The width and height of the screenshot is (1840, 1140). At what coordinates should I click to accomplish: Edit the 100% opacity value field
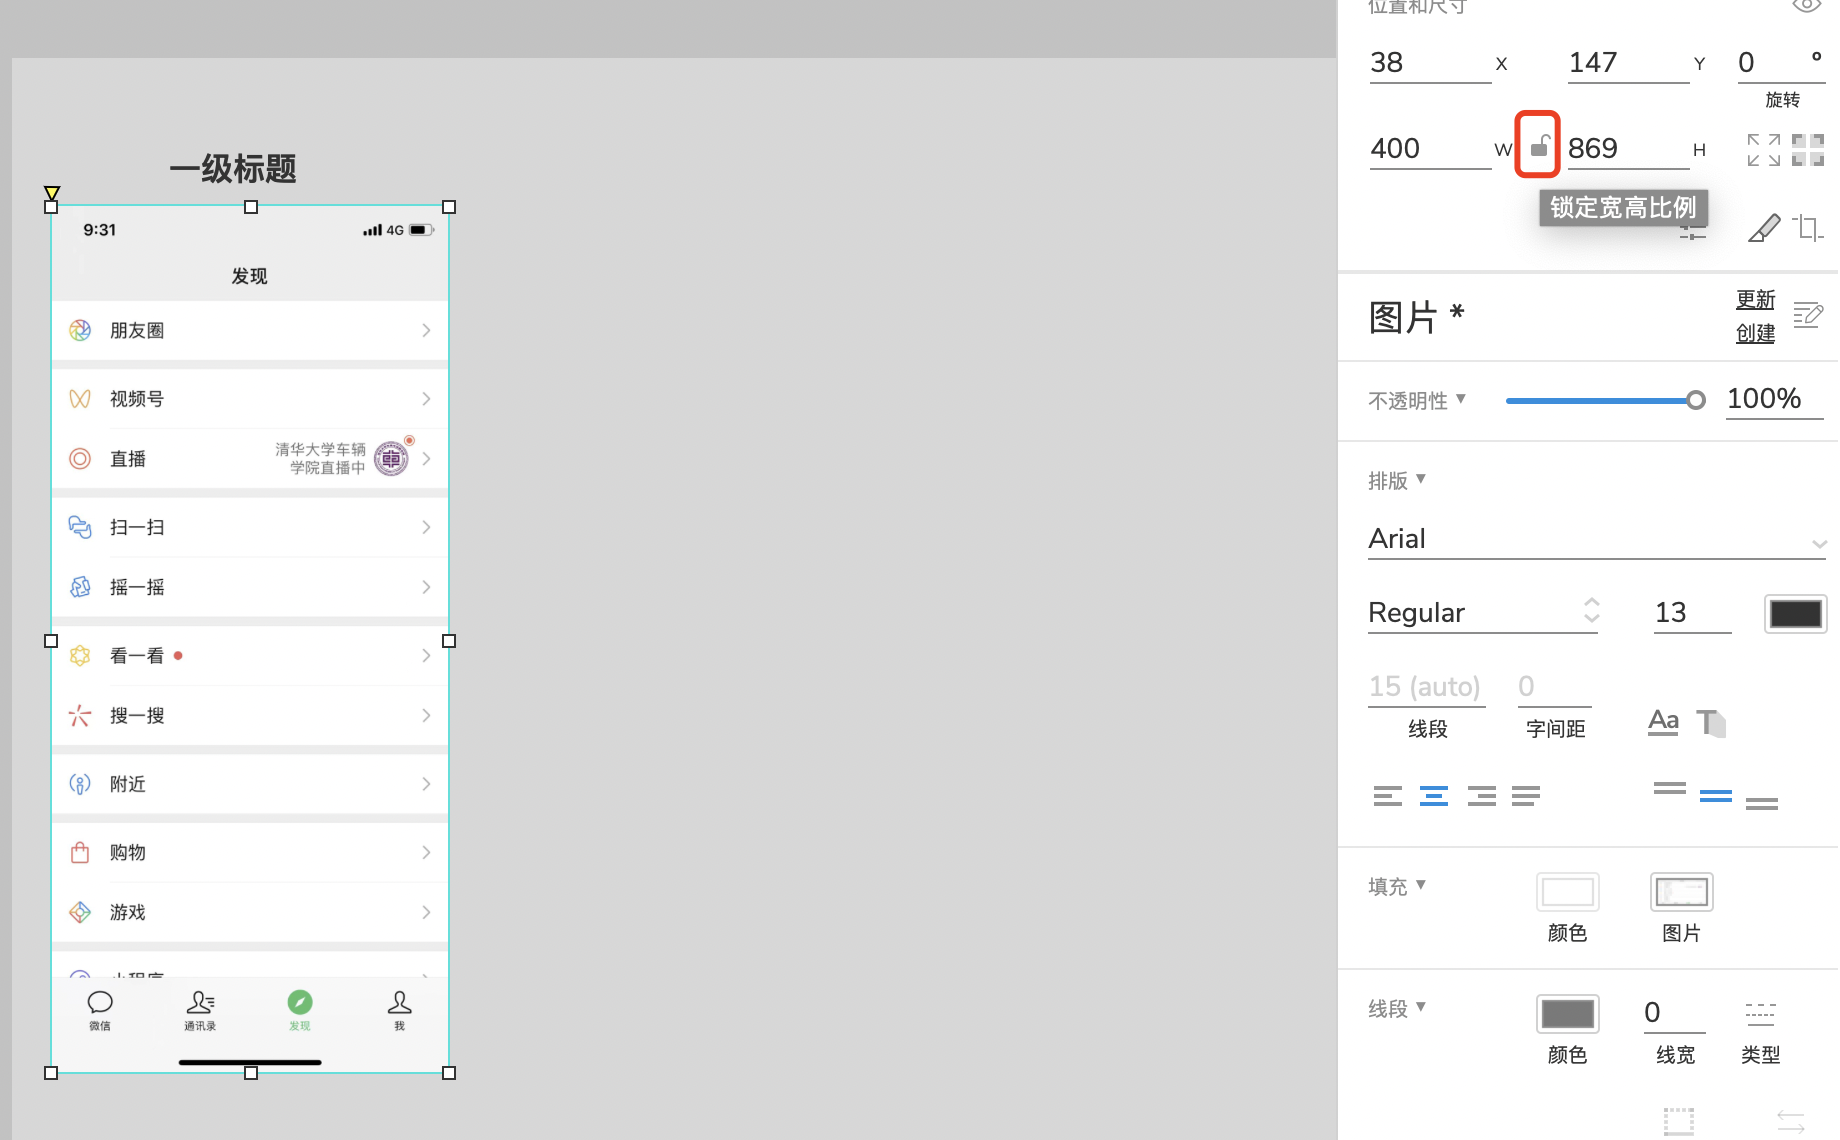pyautogui.click(x=1774, y=399)
